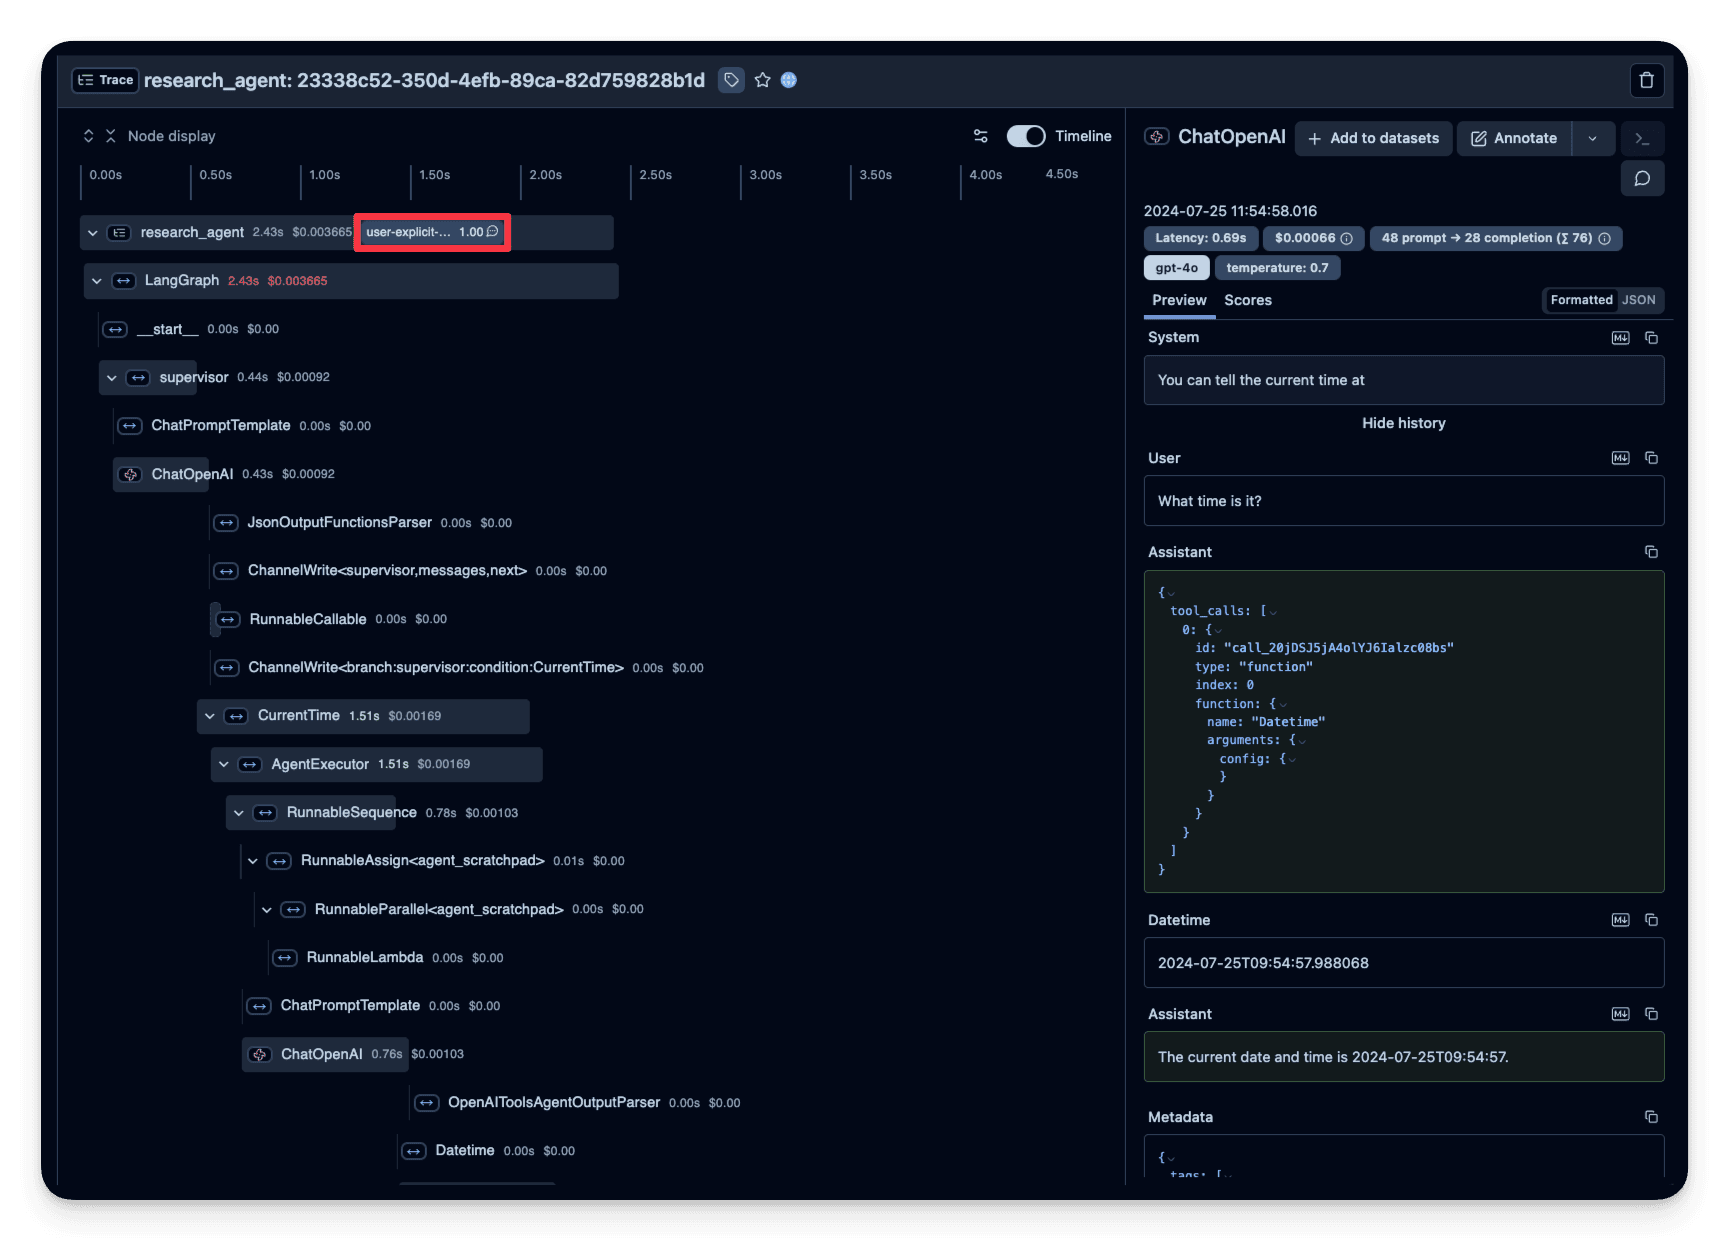Click the trace tag icon
1729x1241 pixels.
point(732,80)
